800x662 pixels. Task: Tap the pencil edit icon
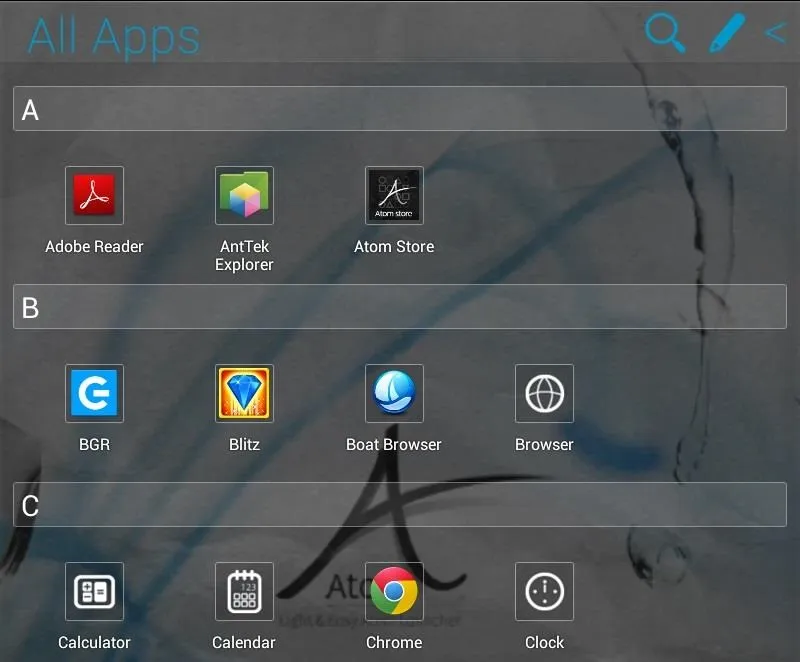point(727,33)
